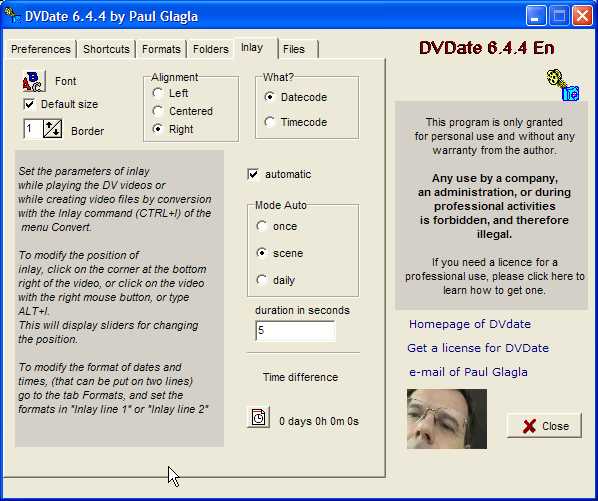598x501 pixels.
Task: Switch to the Preferences tab
Action: tap(41, 49)
